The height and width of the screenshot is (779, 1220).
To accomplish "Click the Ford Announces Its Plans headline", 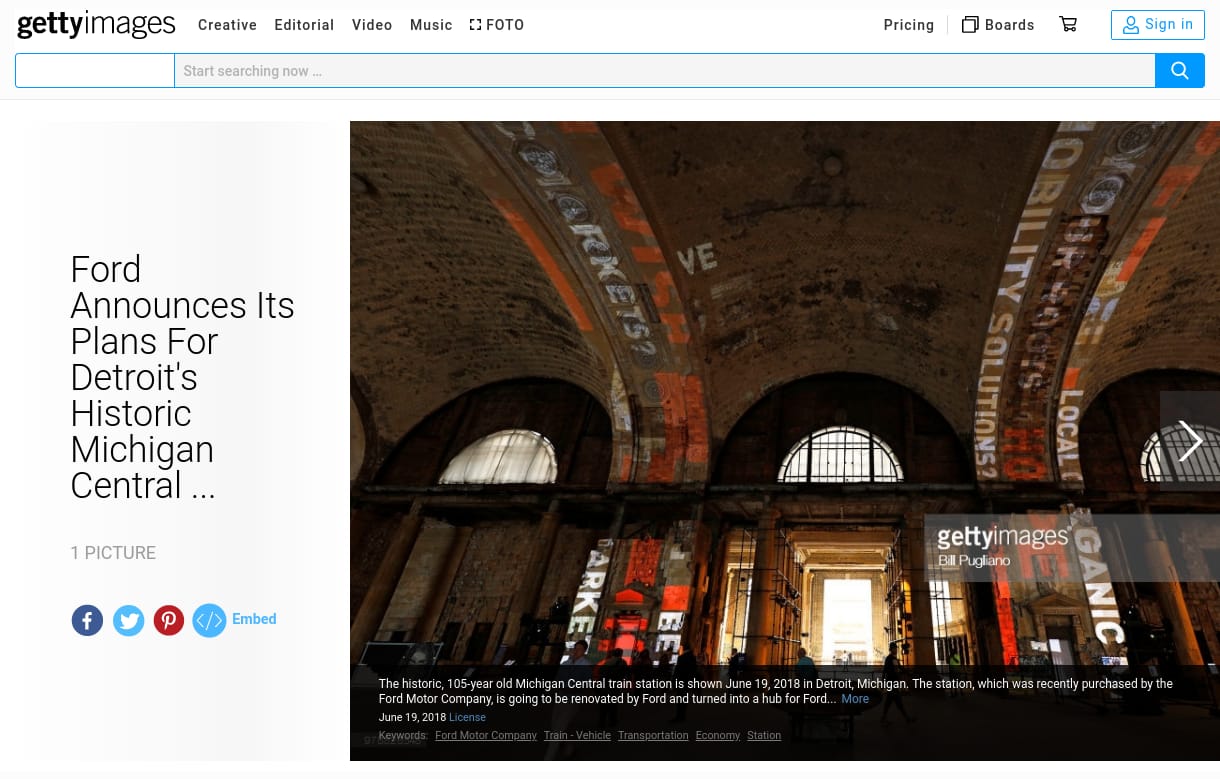I will coord(182,377).
